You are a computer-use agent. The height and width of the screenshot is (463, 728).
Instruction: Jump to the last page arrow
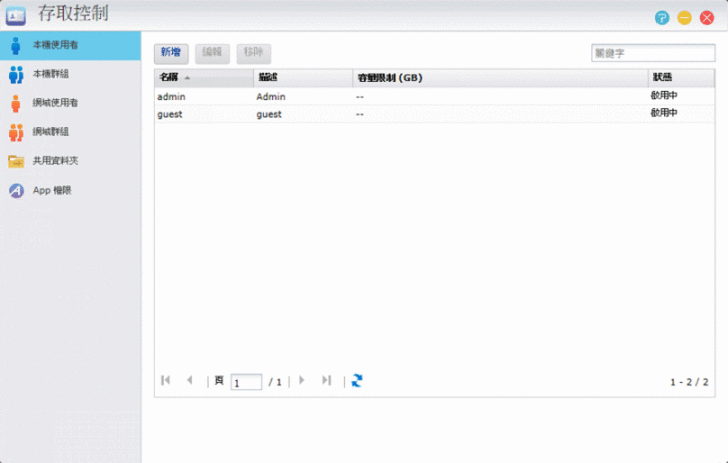pyautogui.click(x=326, y=381)
